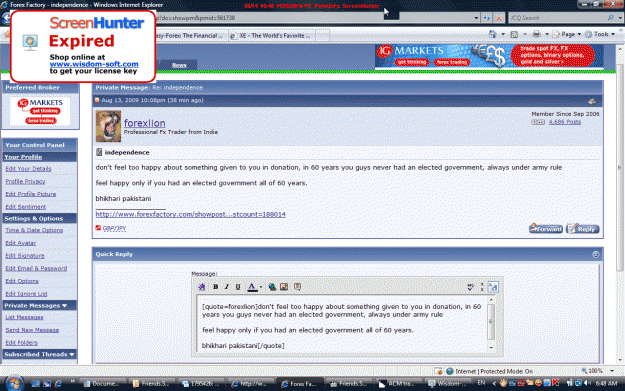This screenshot has height=391, width=625.
Task: Open Edit Folders
Action: 21,343
